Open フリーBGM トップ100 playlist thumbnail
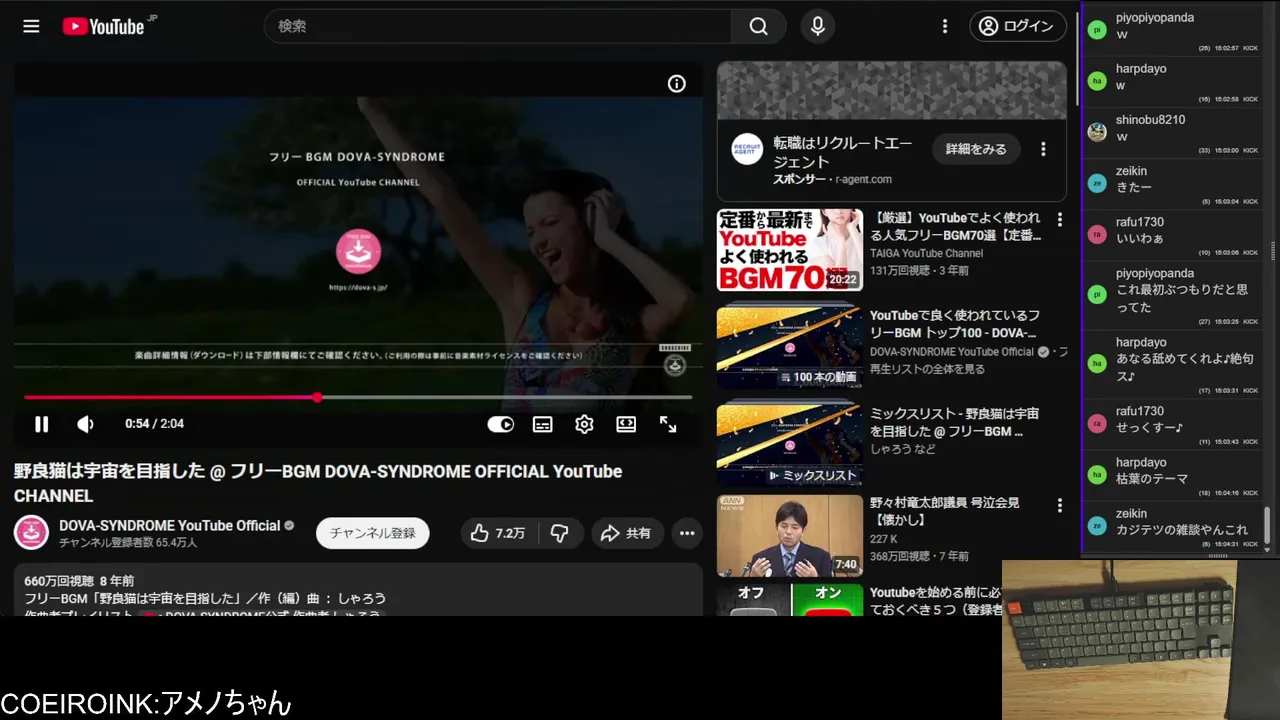This screenshot has height=720, width=1280. click(790, 345)
